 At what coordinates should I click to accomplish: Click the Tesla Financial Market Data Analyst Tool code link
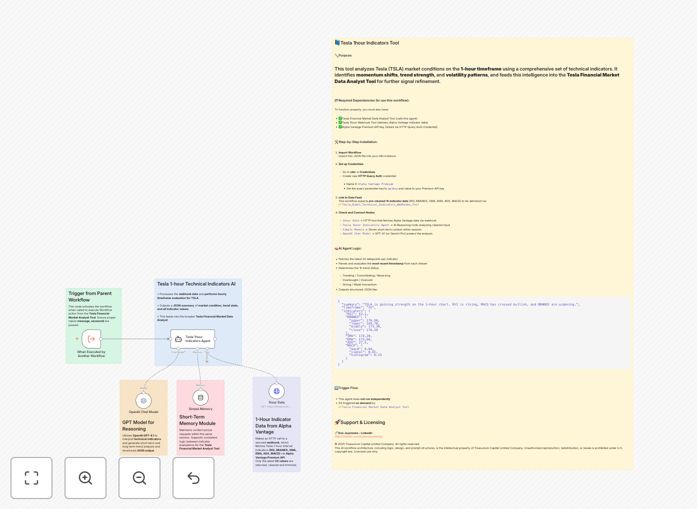pyautogui.click(x=375, y=407)
